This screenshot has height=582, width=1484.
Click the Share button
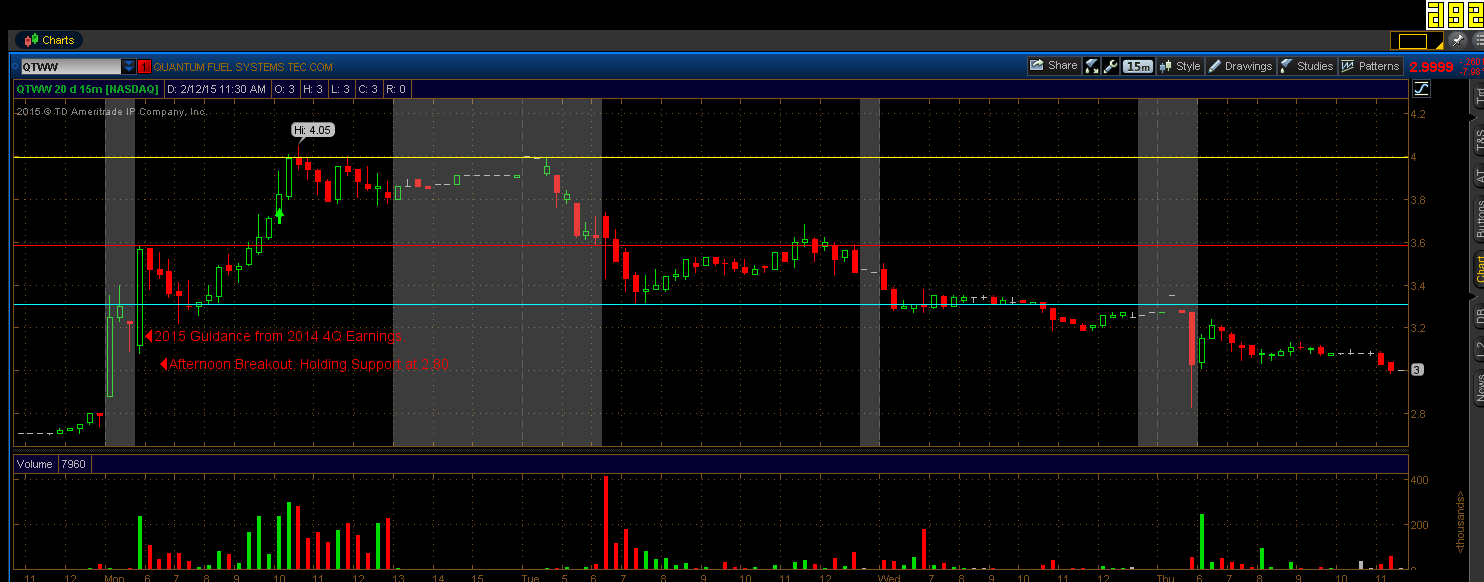[1054, 66]
